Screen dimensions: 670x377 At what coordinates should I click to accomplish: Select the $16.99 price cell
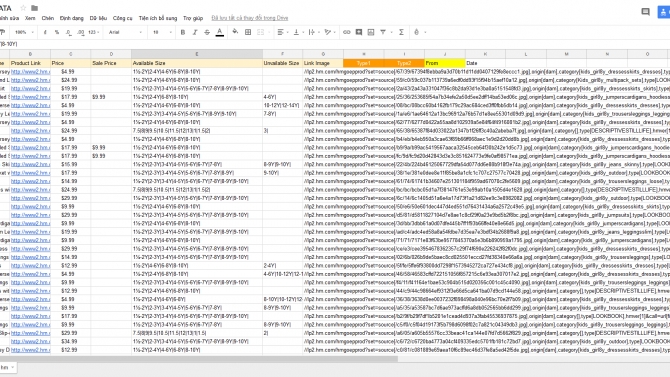[x=71, y=164]
